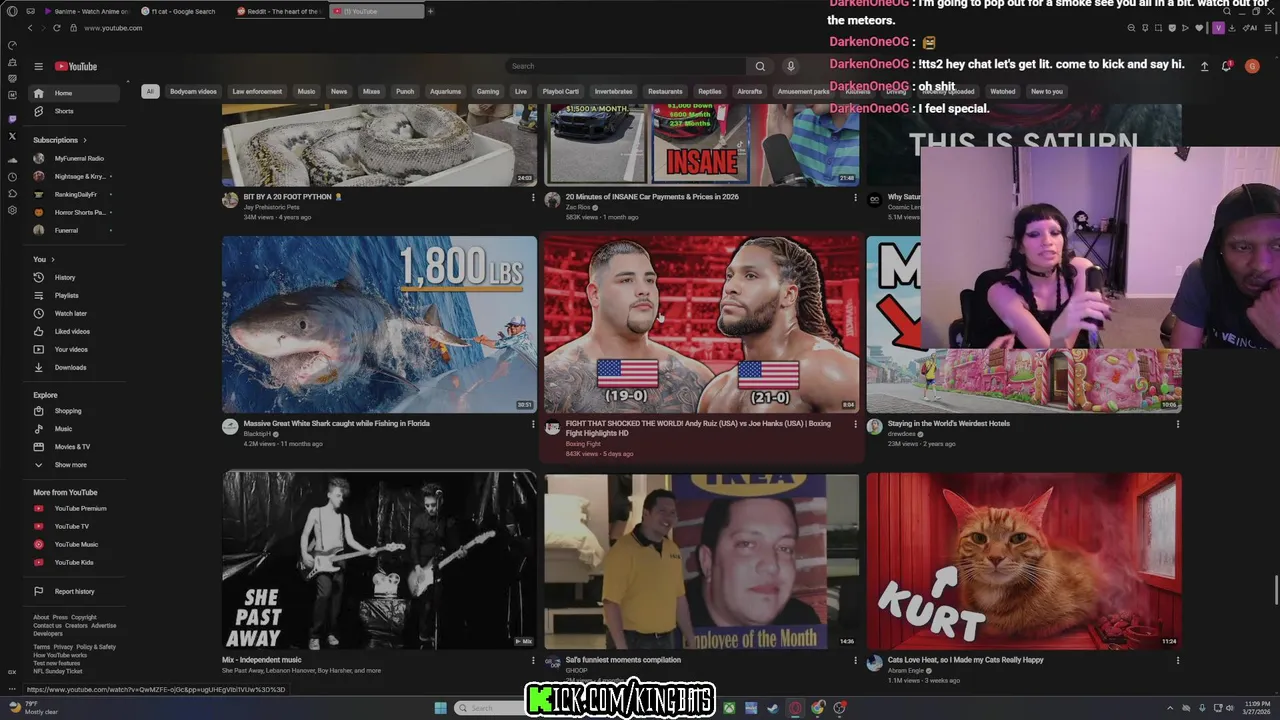Open Sal's funniest moments compilation title

pyautogui.click(x=623, y=660)
